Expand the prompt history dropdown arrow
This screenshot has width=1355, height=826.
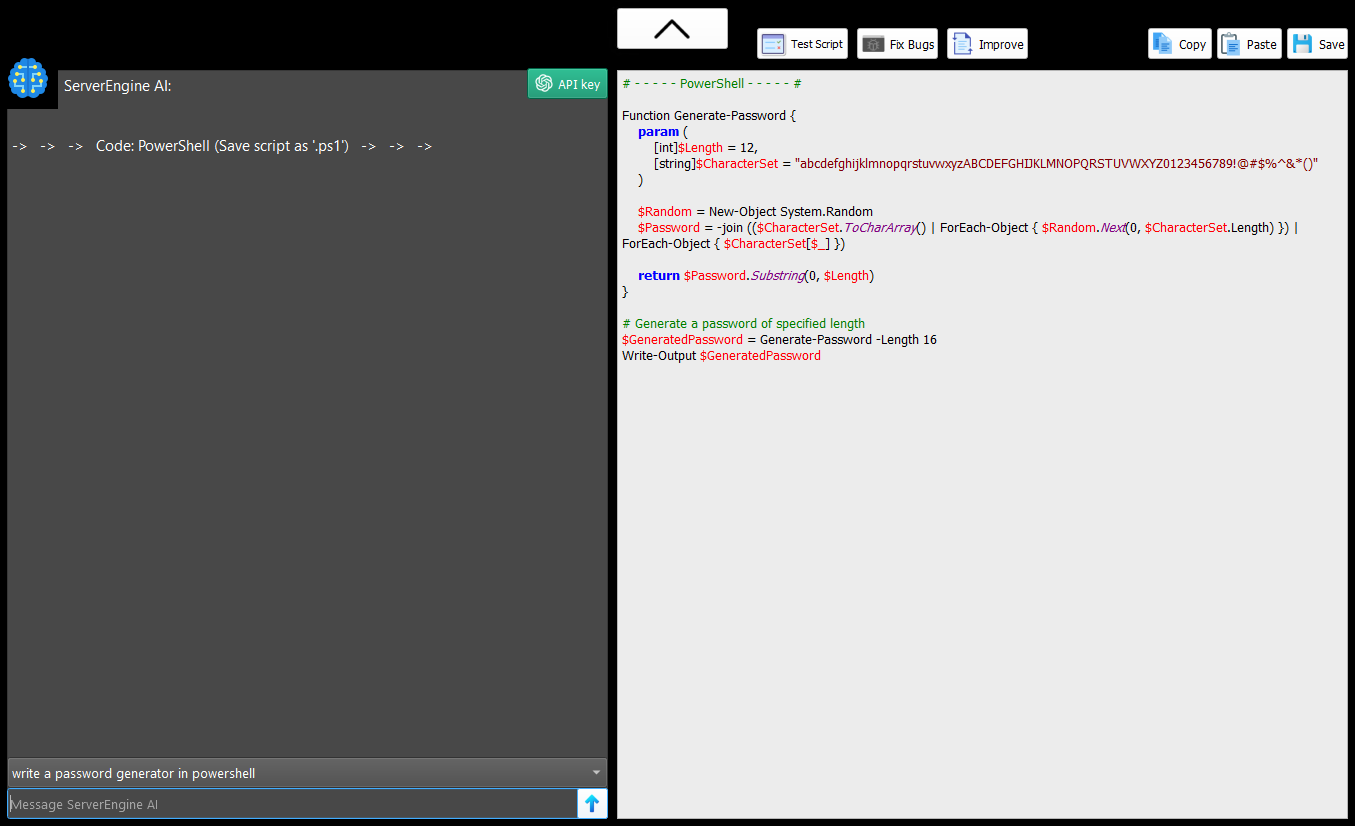[x=596, y=773]
